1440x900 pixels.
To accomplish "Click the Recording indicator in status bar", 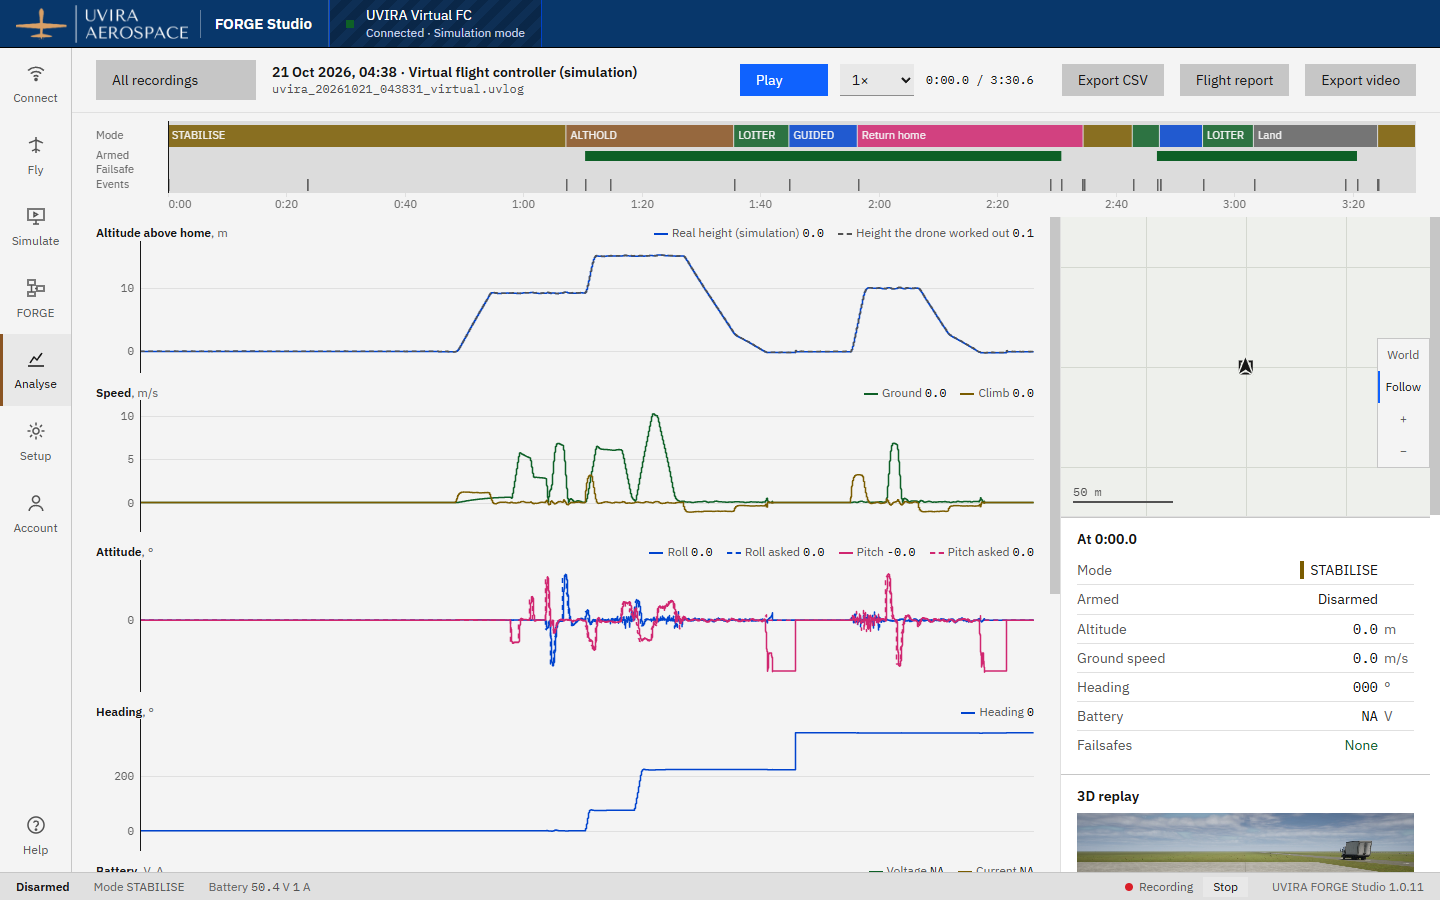I will pos(1159,887).
